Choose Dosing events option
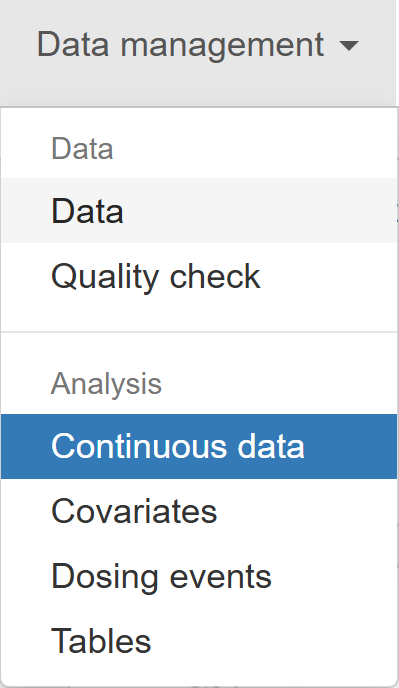399x688 pixels. click(x=199, y=576)
